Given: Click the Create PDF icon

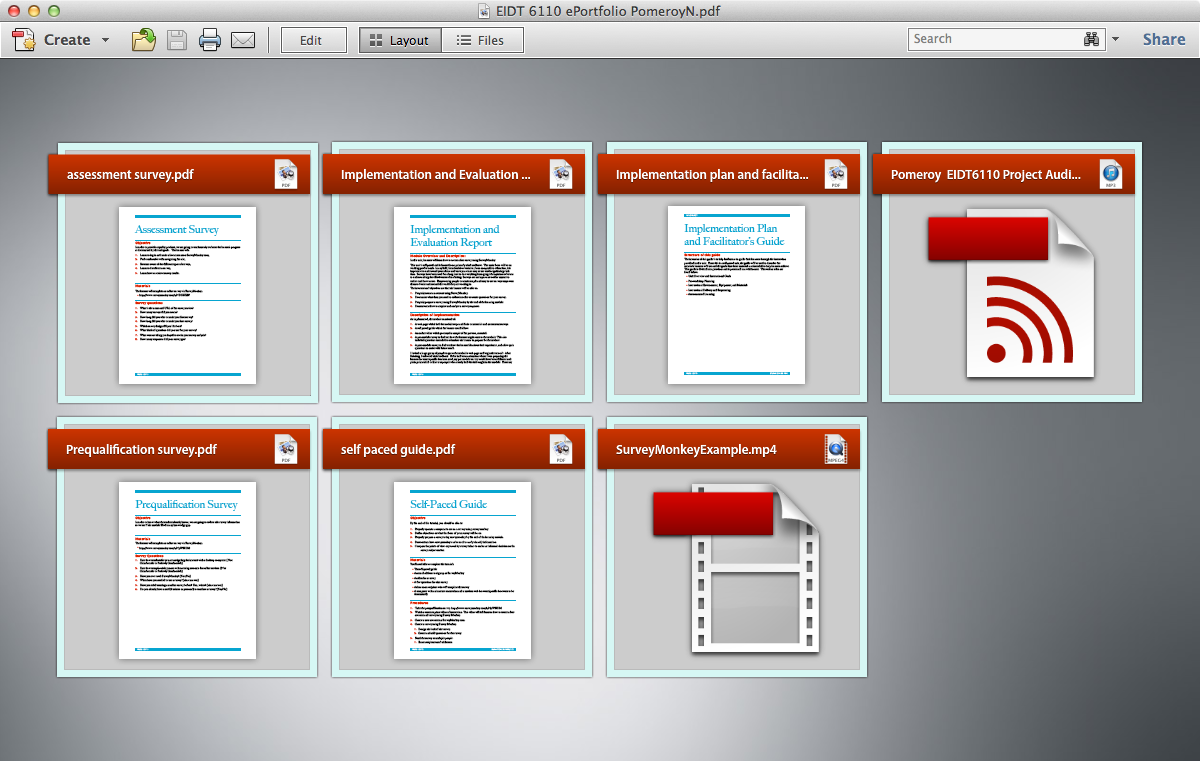Looking at the screenshot, I should click(24, 40).
